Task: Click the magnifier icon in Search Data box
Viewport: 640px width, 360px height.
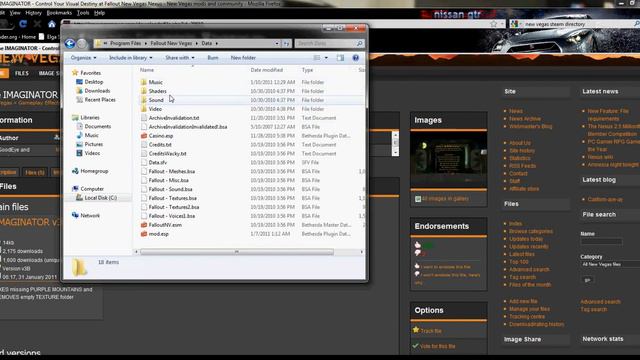Action: pos(360,43)
